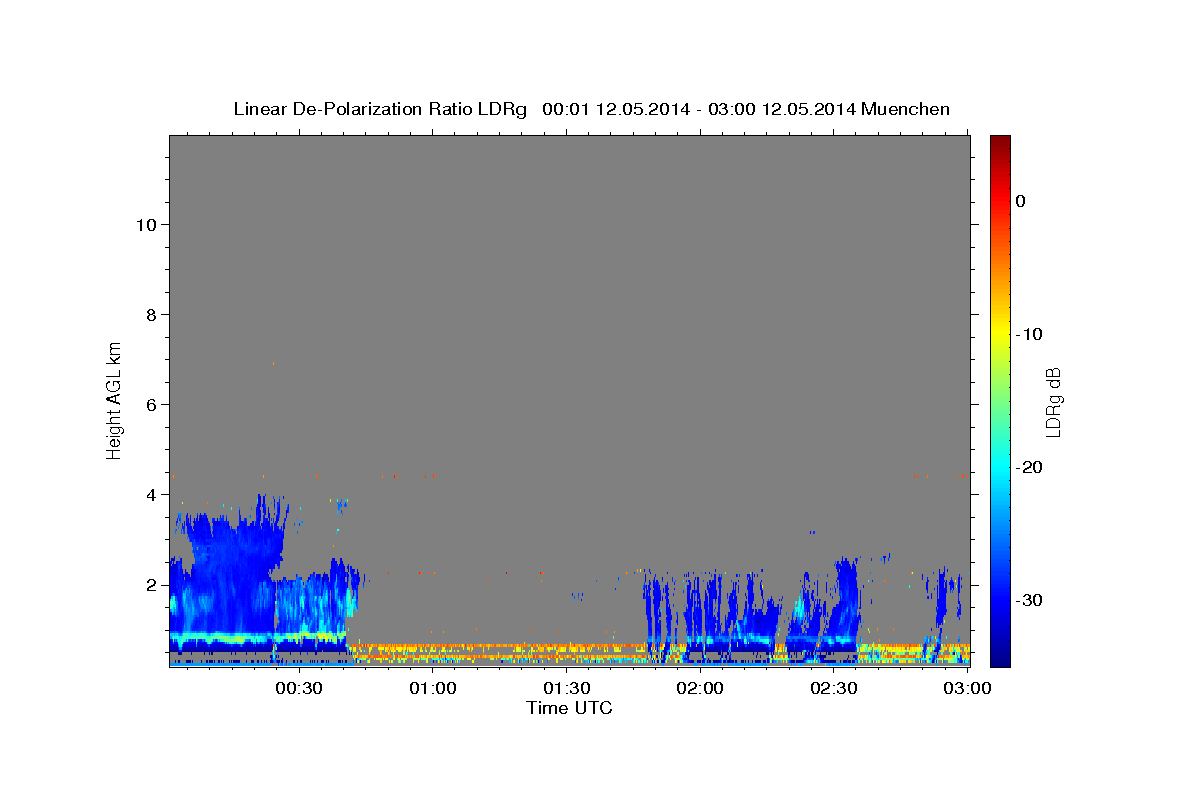Click the 02:00 time tick label
The height and width of the screenshot is (800, 1200).
point(700,688)
